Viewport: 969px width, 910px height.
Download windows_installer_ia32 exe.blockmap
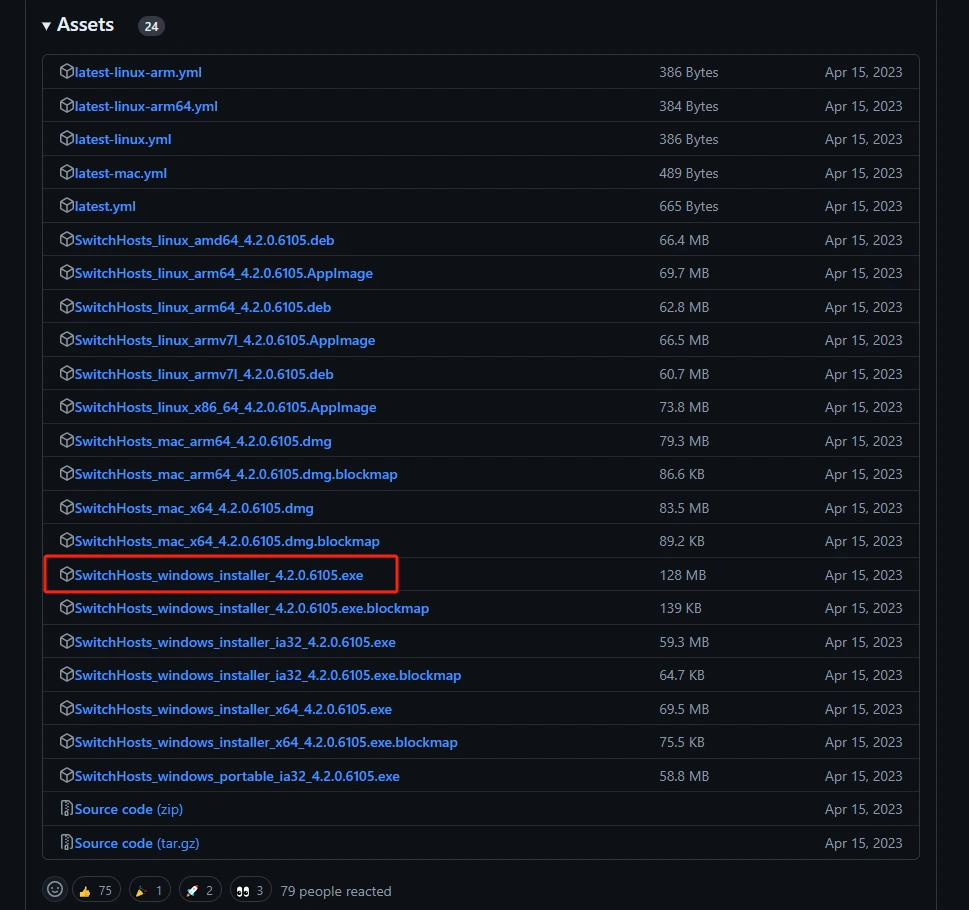coord(268,676)
